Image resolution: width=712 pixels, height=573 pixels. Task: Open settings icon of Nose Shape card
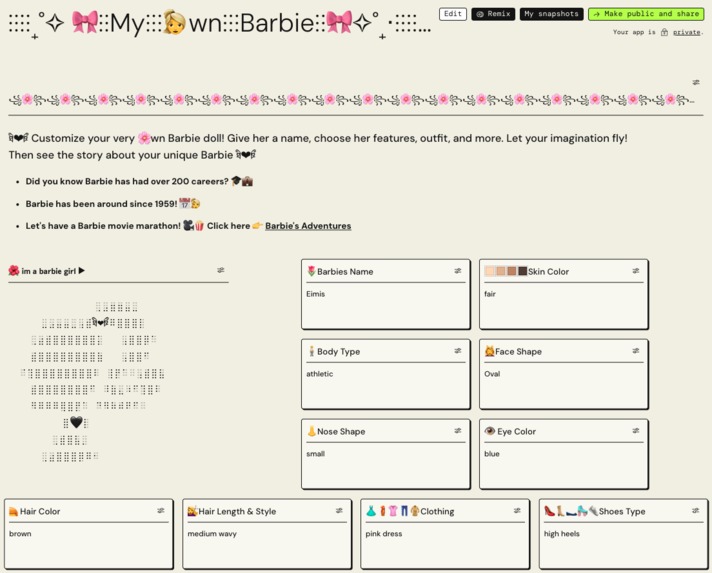coord(458,431)
